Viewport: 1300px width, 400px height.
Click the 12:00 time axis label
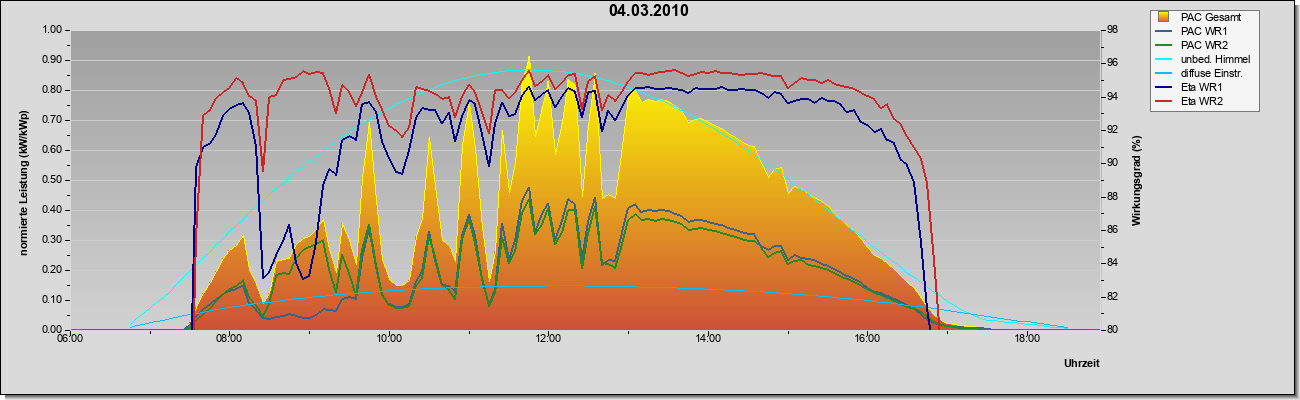(x=549, y=340)
